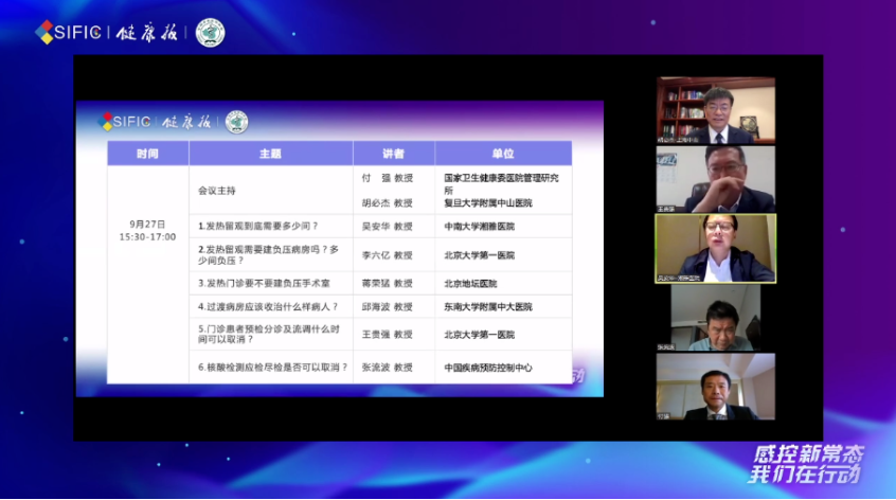Click 北京地坛医院 in the 单位 column

coord(470,283)
